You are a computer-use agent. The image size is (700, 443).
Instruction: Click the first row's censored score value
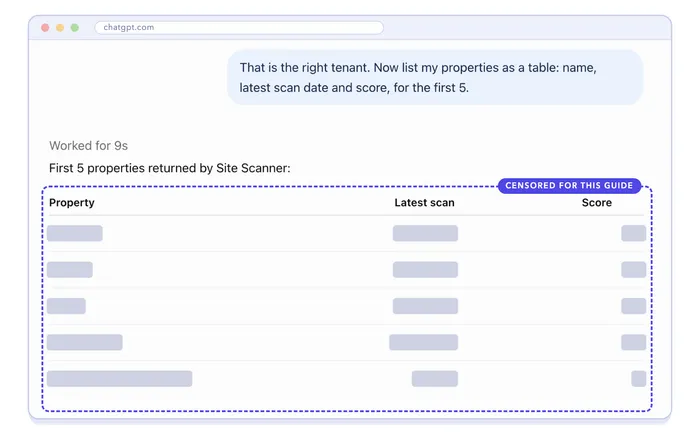(633, 233)
